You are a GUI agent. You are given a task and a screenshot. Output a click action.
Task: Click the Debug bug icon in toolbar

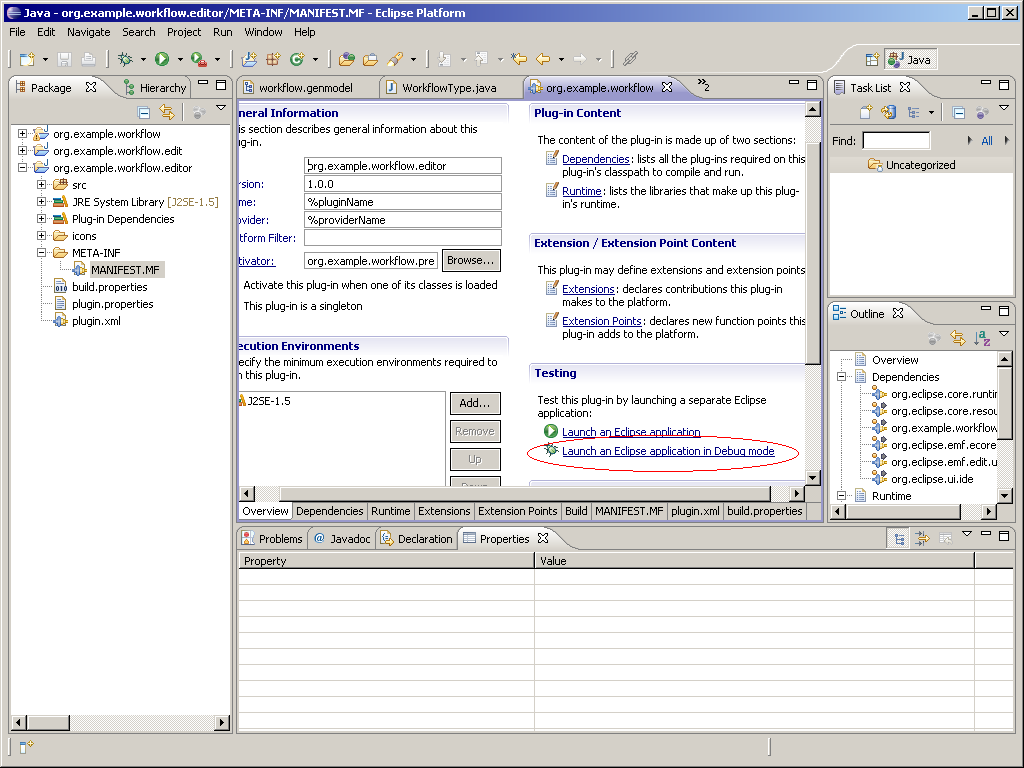[x=126, y=60]
